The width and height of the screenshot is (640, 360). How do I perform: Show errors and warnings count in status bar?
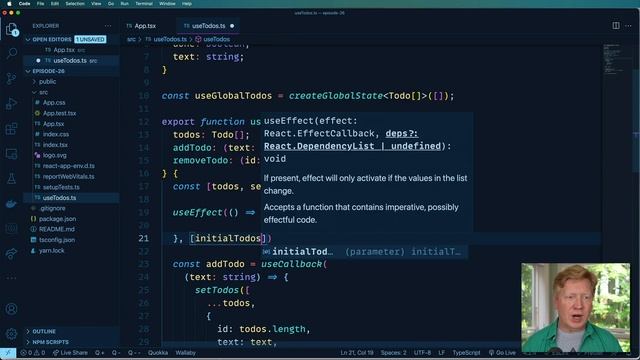tap(33, 353)
